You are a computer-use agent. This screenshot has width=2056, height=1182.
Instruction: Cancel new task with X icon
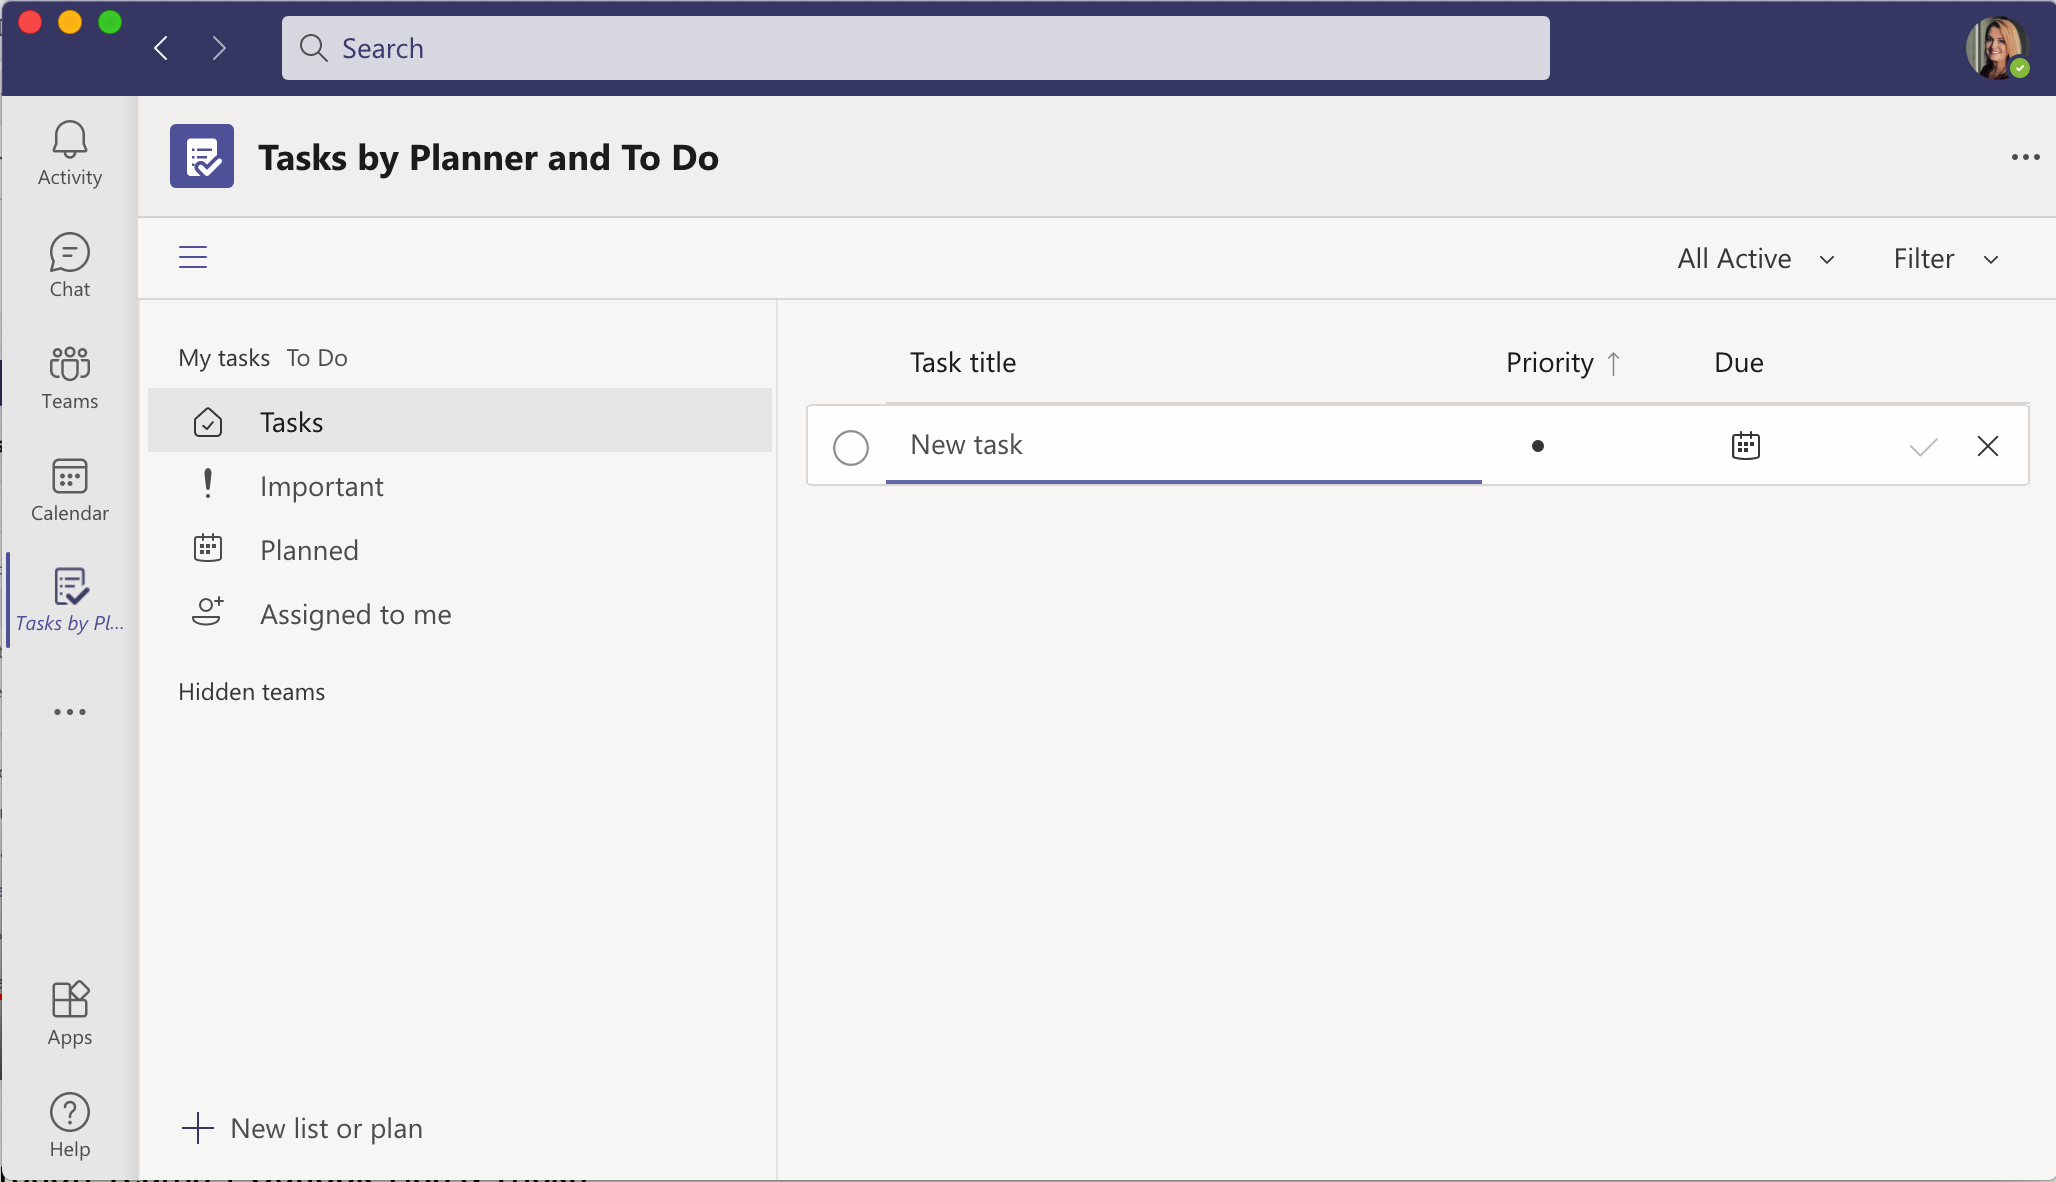click(x=1987, y=446)
